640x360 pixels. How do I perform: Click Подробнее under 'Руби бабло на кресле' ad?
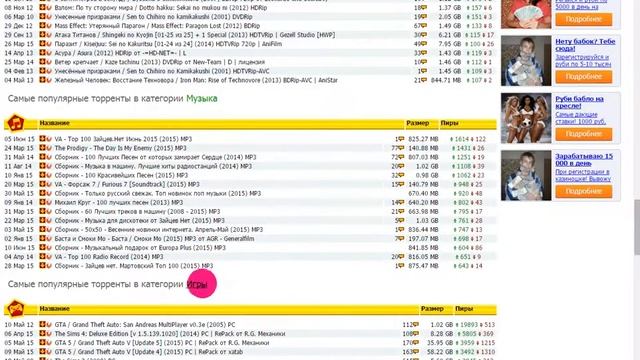[584, 134]
